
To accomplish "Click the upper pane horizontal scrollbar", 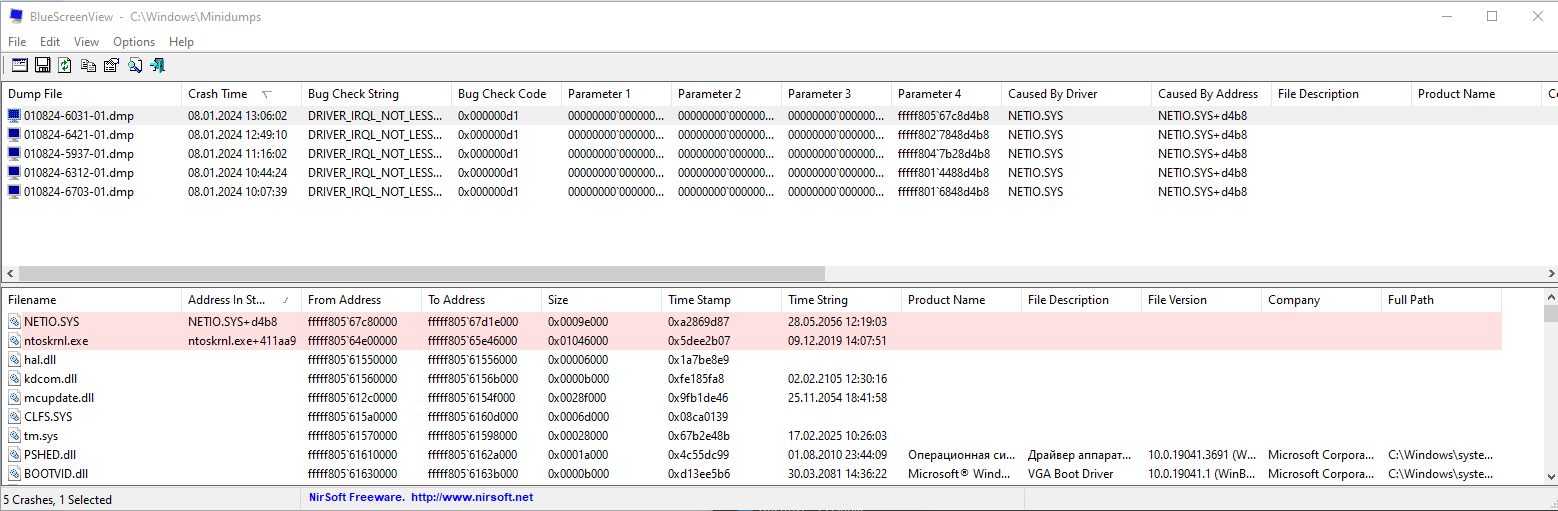I will (420, 273).
